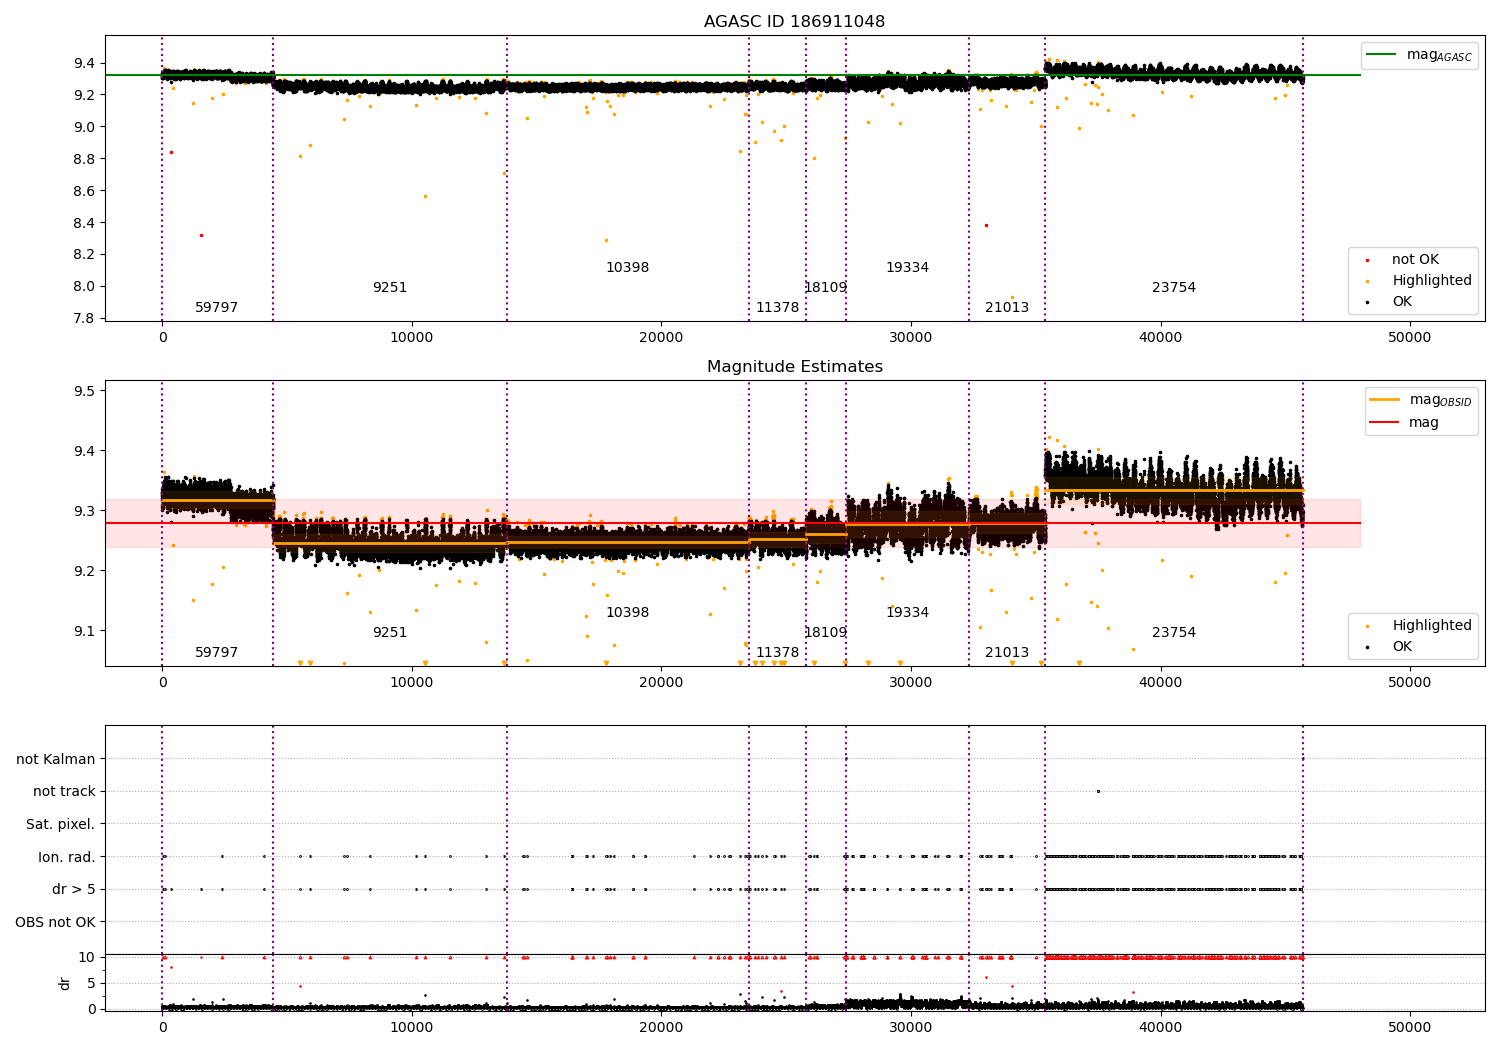Click obsid label 11378 in the Magnitude Estimates plot
Viewport: 1500px width, 1050px height.
click(777, 652)
